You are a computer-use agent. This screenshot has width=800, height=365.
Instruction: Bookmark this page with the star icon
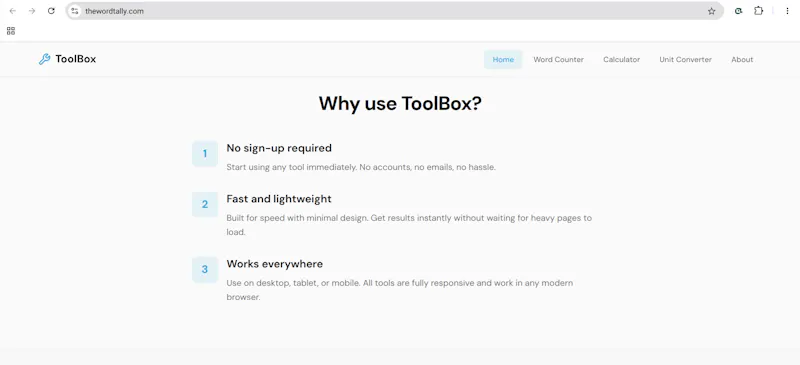click(x=711, y=11)
